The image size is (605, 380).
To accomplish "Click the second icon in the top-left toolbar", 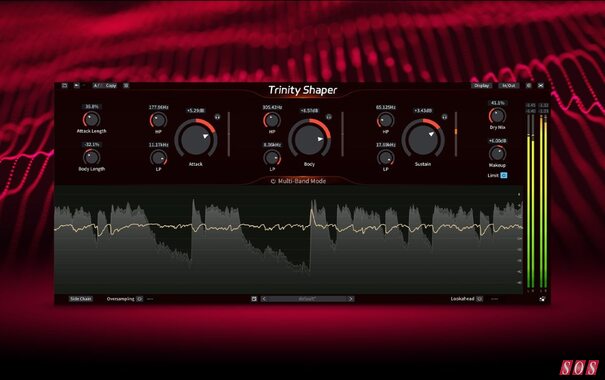I will coord(76,86).
